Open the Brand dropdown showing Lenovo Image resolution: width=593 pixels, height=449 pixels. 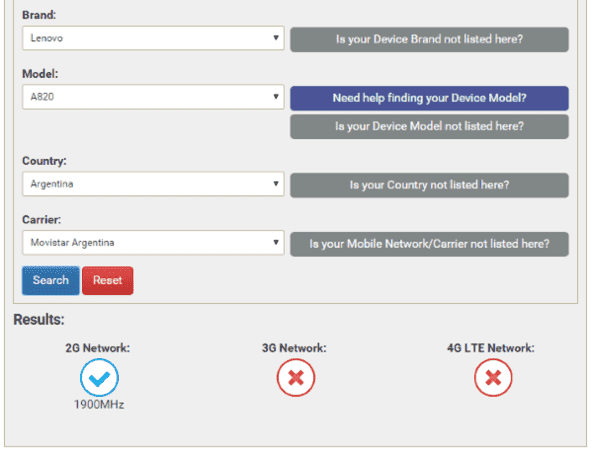[153, 38]
